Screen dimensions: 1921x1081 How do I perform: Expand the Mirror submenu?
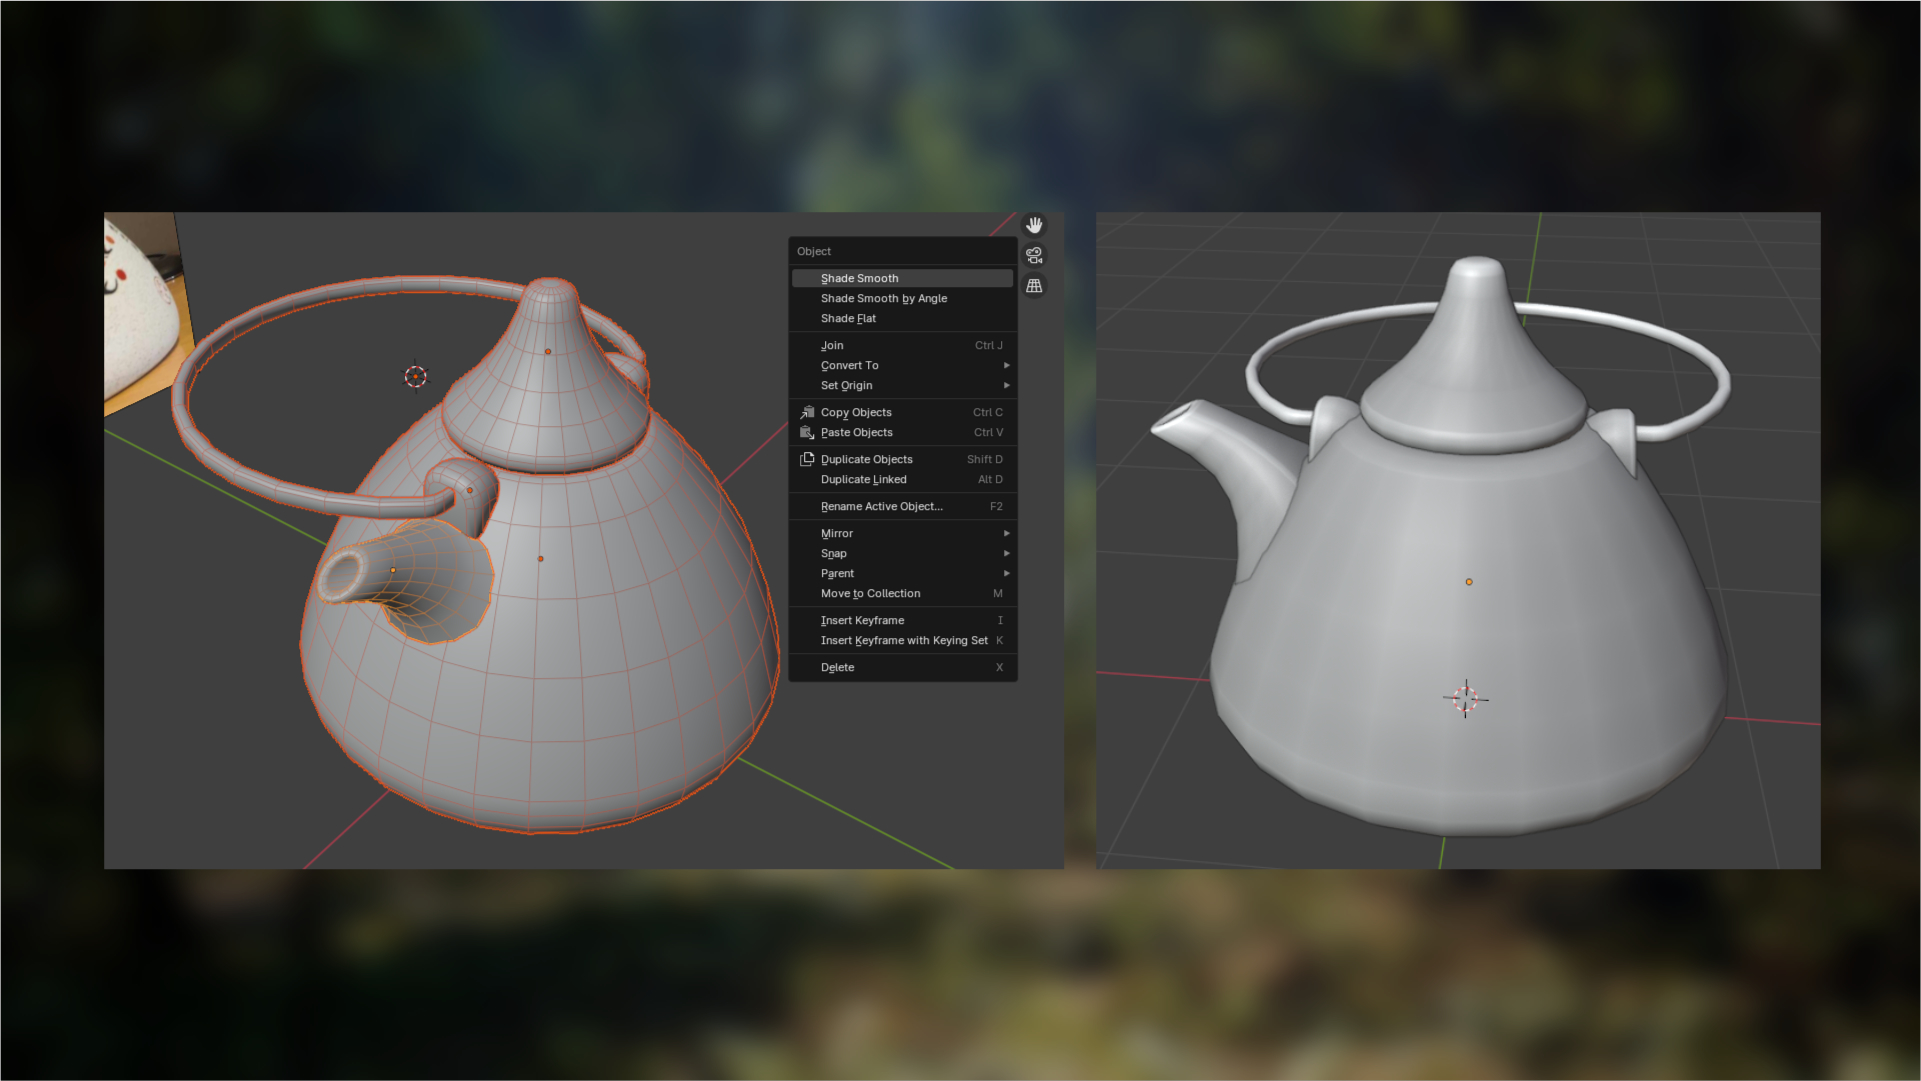pos(902,533)
